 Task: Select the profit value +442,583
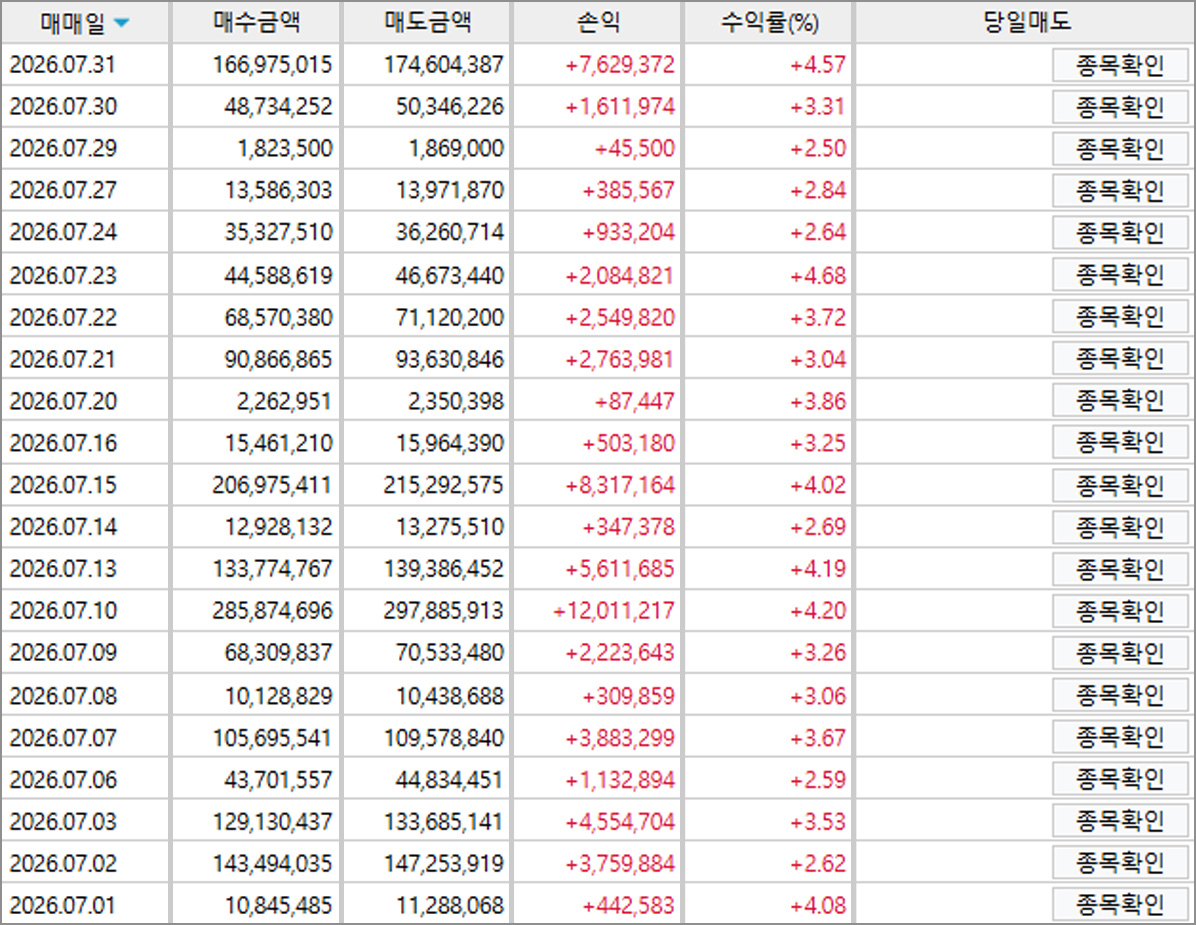click(629, 905)
